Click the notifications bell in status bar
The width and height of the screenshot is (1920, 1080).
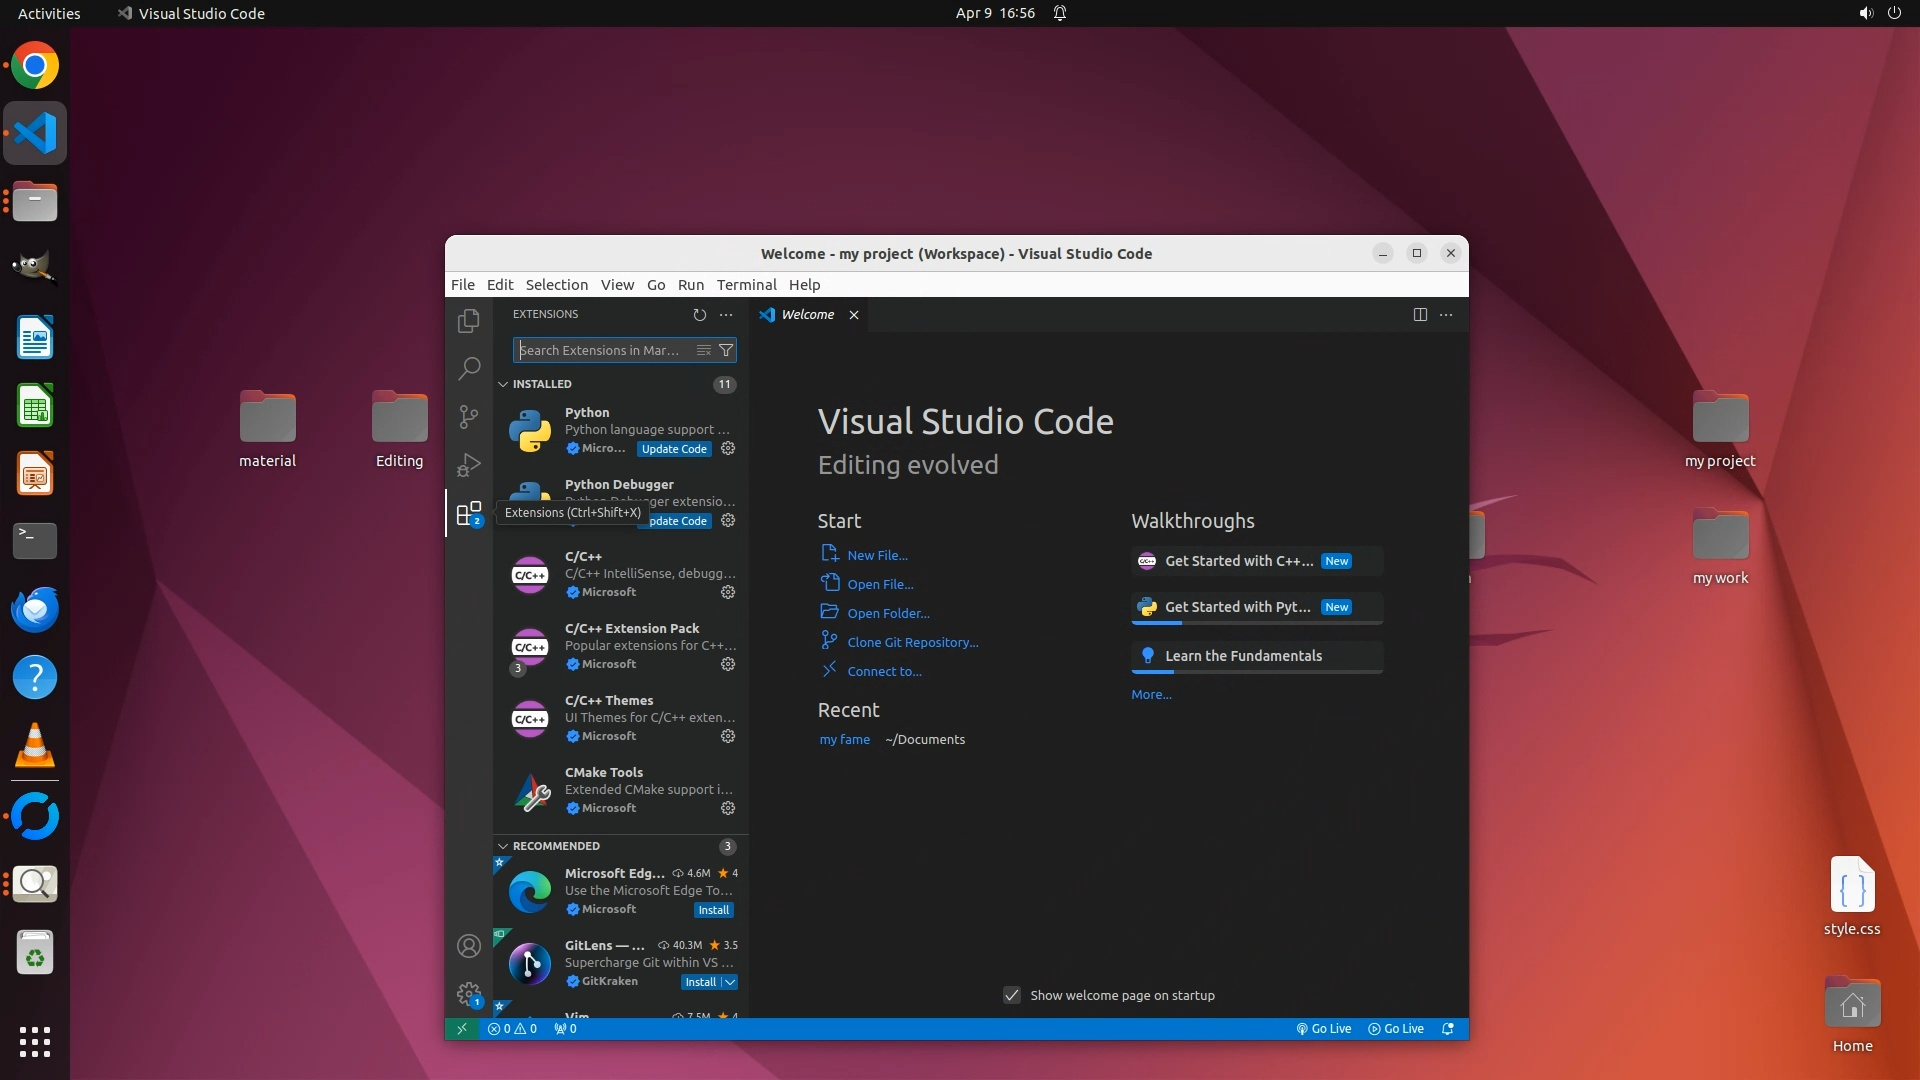1447,1028
